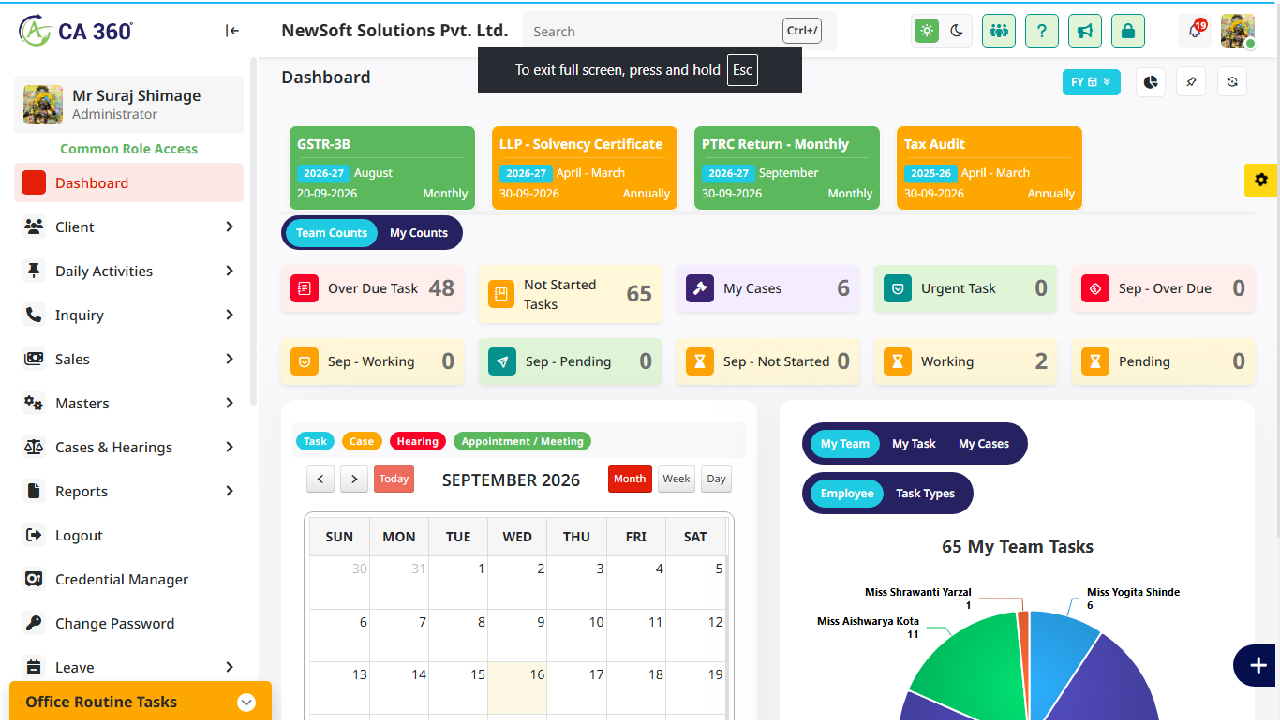Click the Masters gears icon

point(34,403)
